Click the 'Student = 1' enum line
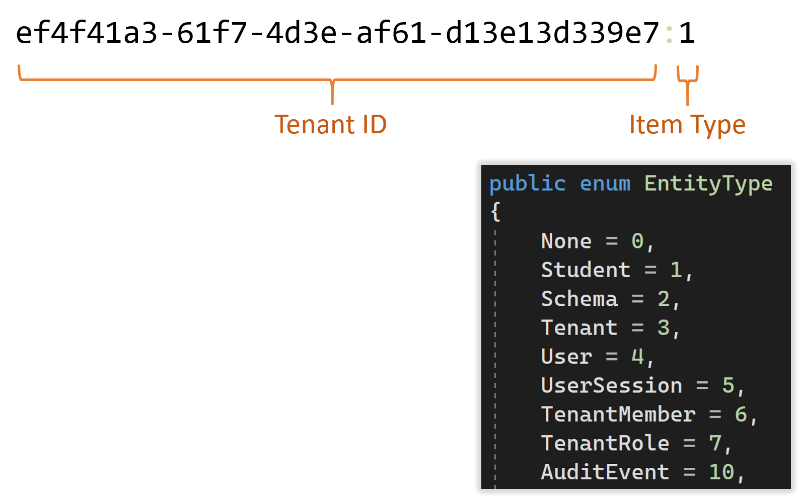 617,270
